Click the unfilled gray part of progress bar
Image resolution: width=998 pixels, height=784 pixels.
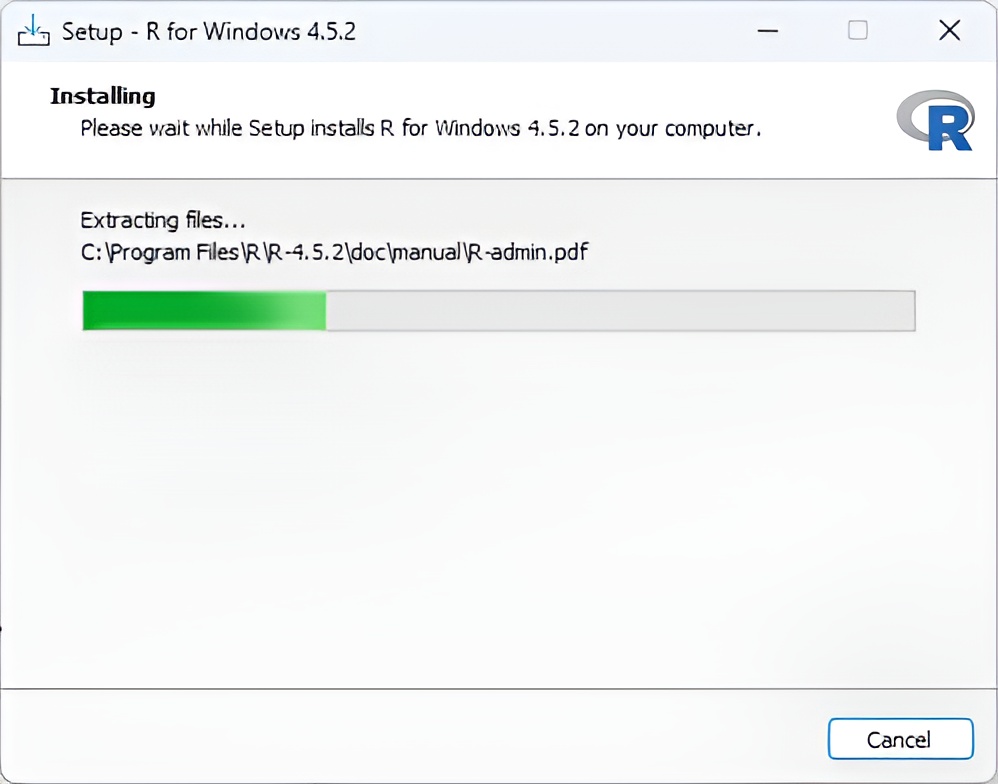620,311
